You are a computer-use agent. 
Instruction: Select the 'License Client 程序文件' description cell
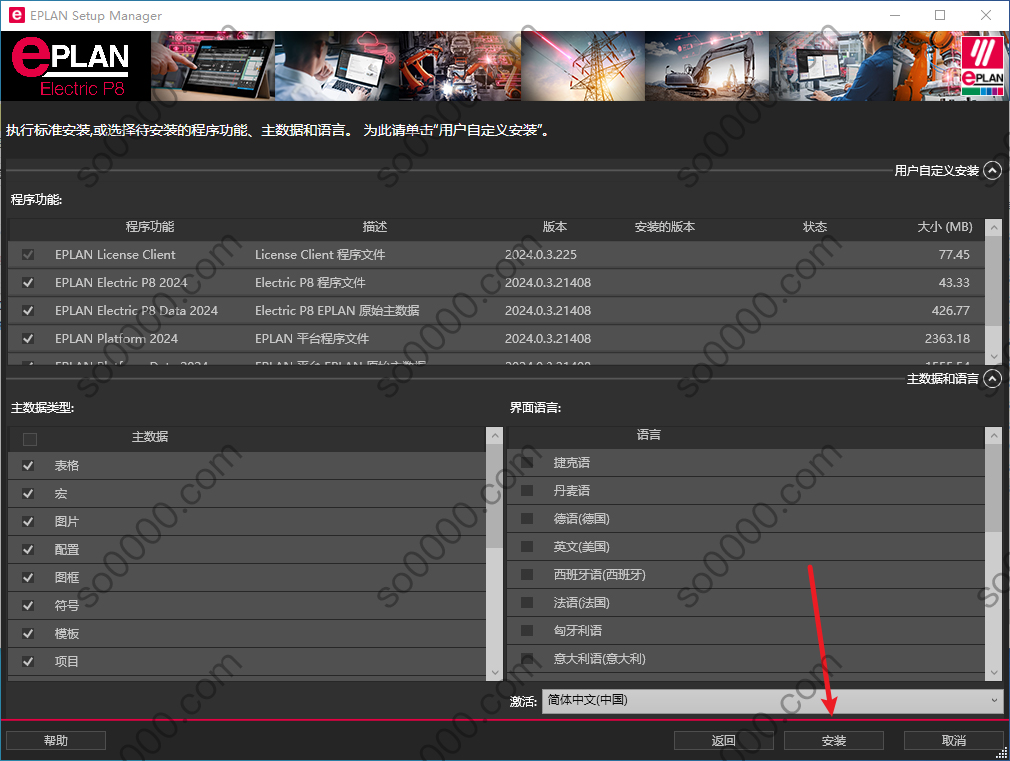pos(320,255)
